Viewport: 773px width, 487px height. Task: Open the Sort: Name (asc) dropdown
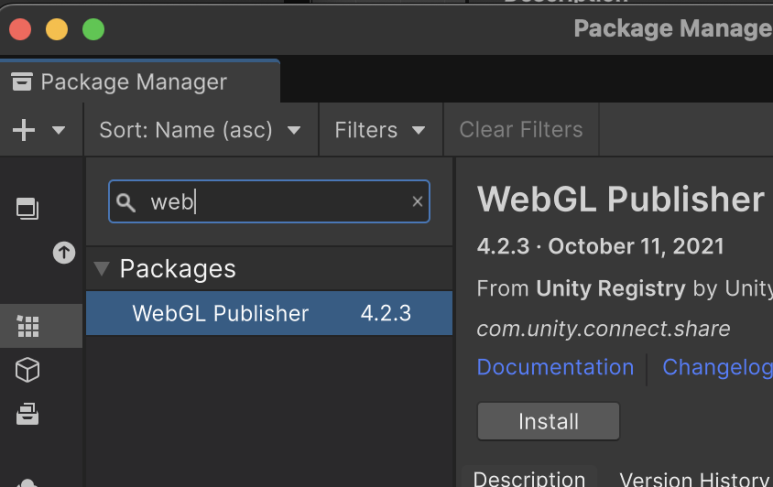201,130
